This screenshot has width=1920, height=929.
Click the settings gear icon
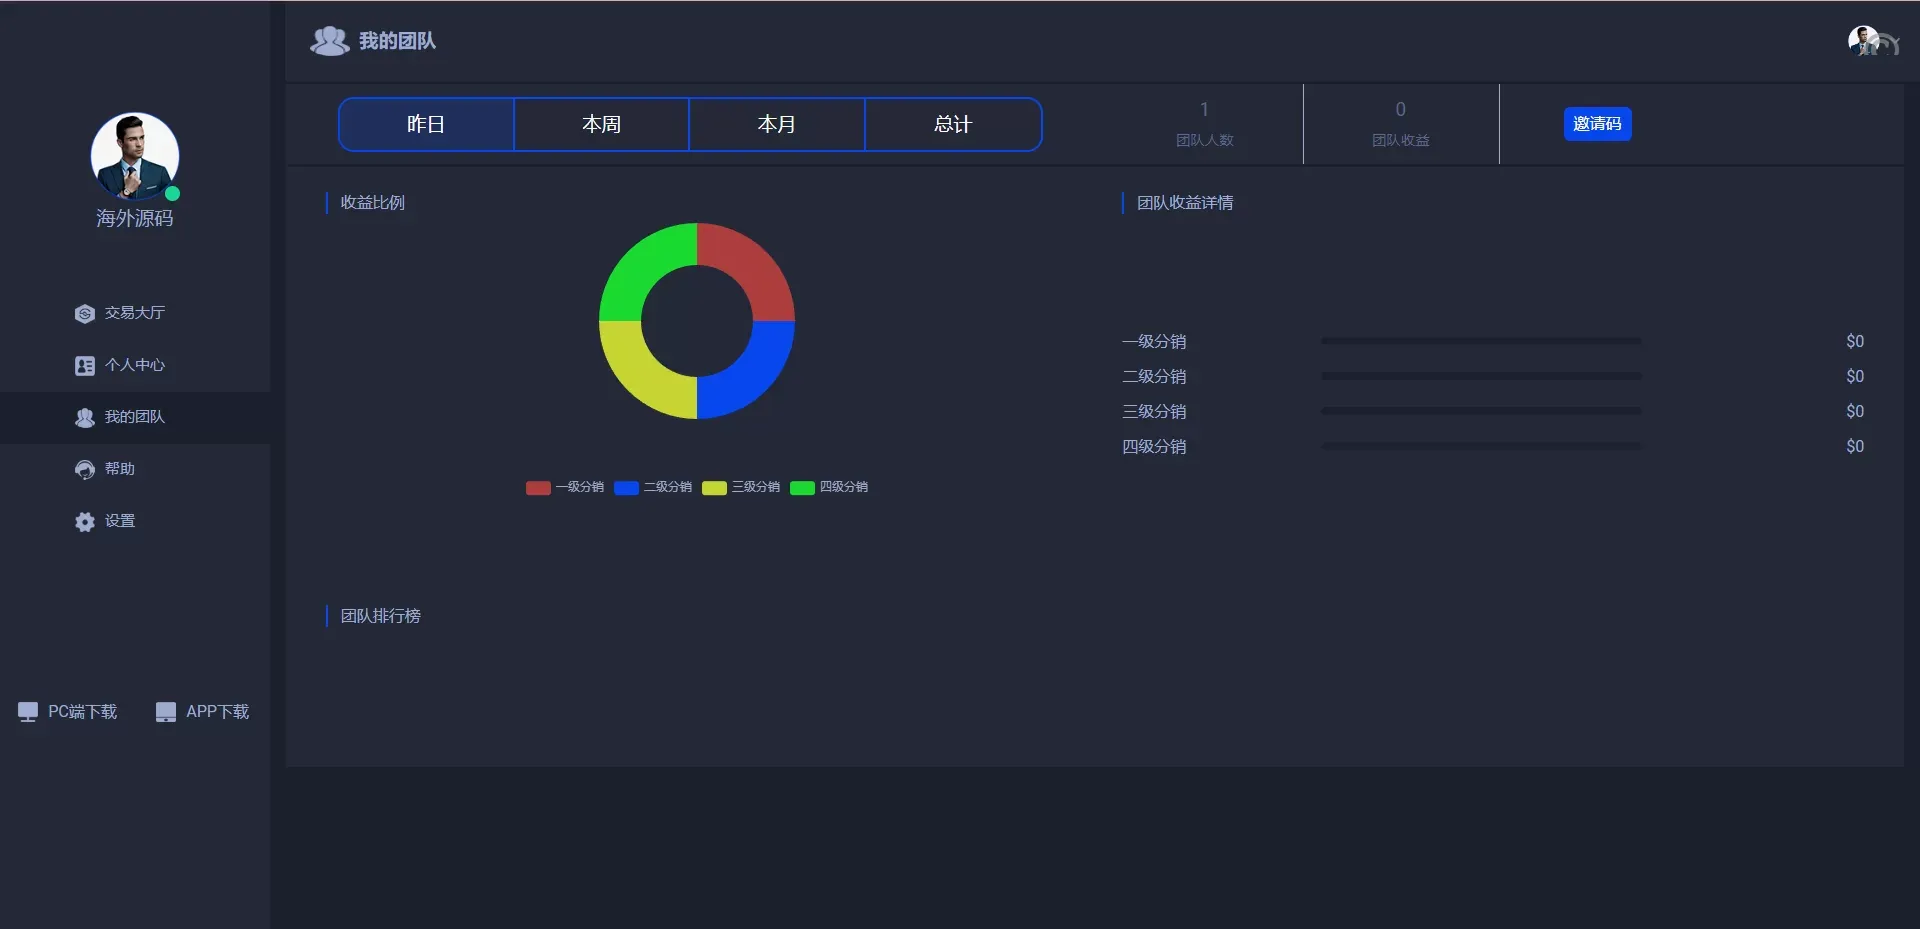tap(85, 522)
